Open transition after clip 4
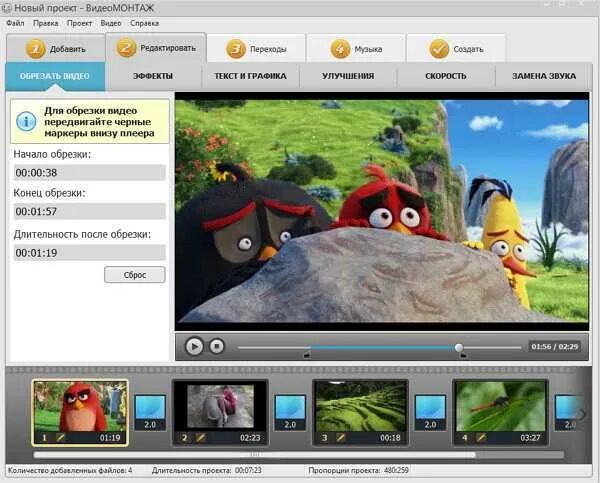Viewport: 600px width, 483px height. tap(567, 413)
